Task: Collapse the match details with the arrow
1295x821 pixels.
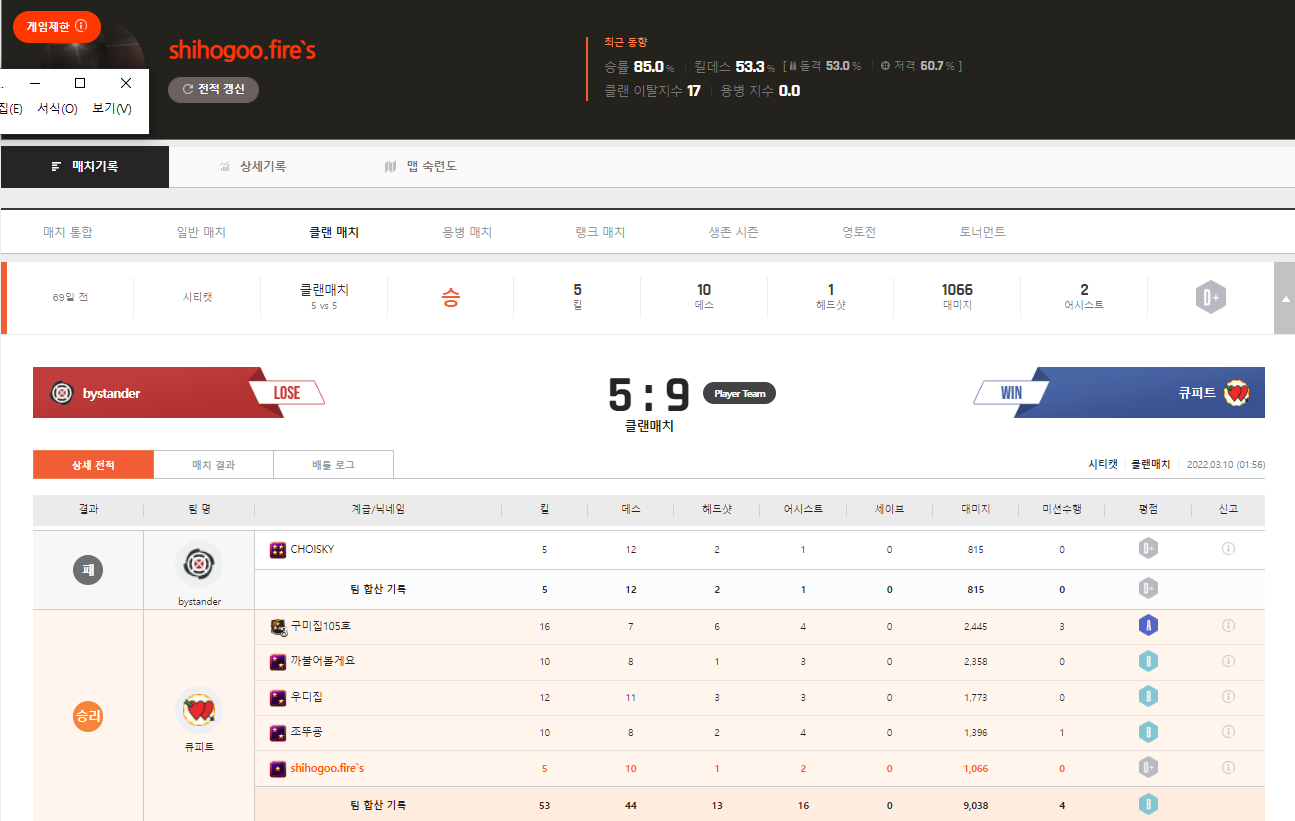Action: 1284,298
